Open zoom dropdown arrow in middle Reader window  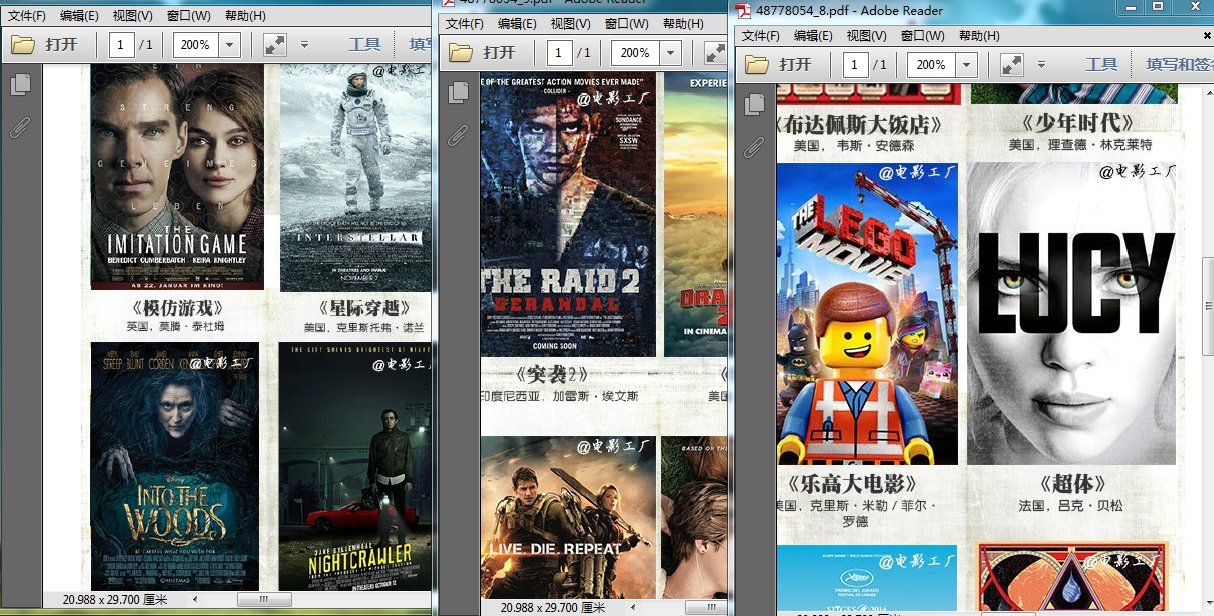pos(671,53)
